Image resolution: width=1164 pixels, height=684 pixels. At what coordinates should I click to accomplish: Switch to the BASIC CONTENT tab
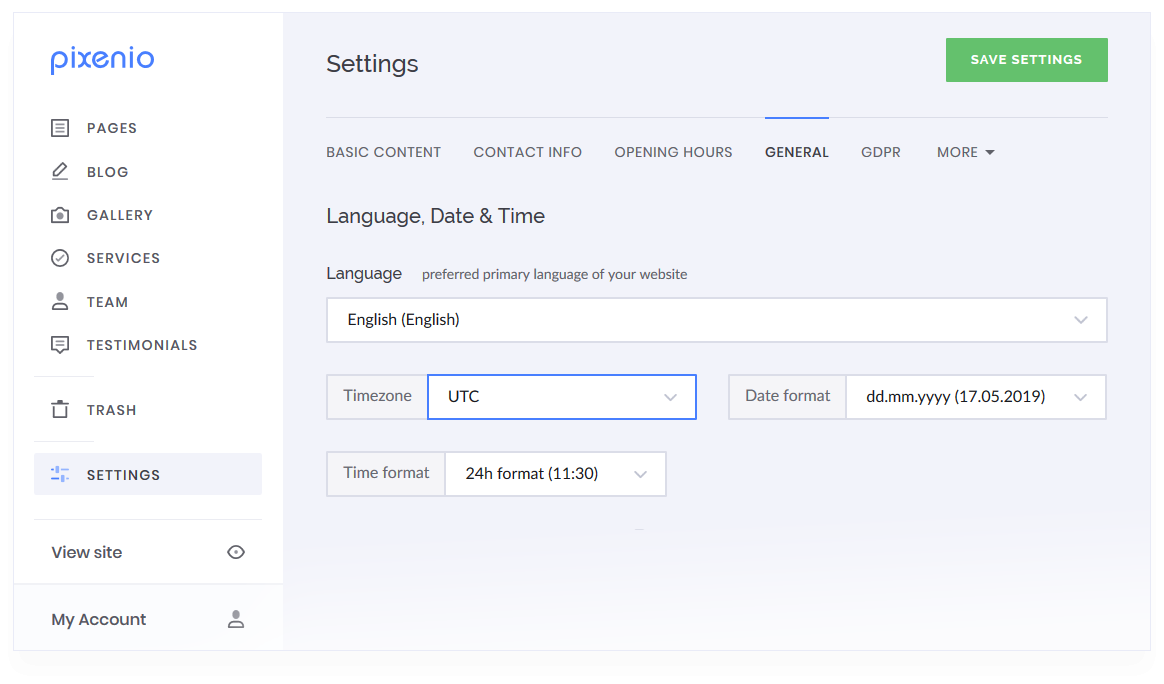tap(384, 152)
